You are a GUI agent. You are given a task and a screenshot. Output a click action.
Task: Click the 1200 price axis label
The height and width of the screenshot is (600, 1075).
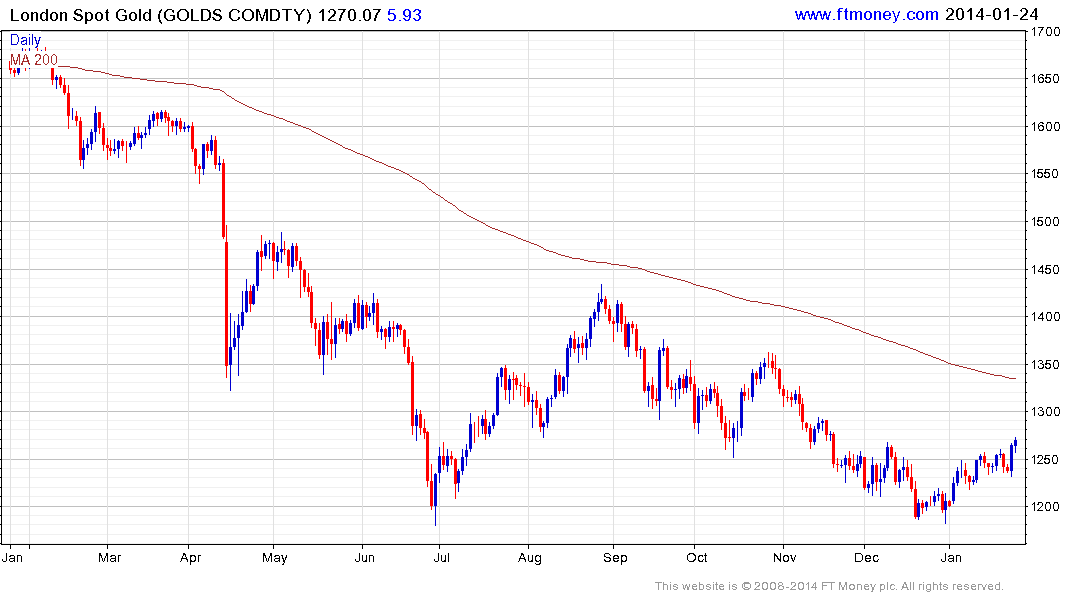[1046, 507]
